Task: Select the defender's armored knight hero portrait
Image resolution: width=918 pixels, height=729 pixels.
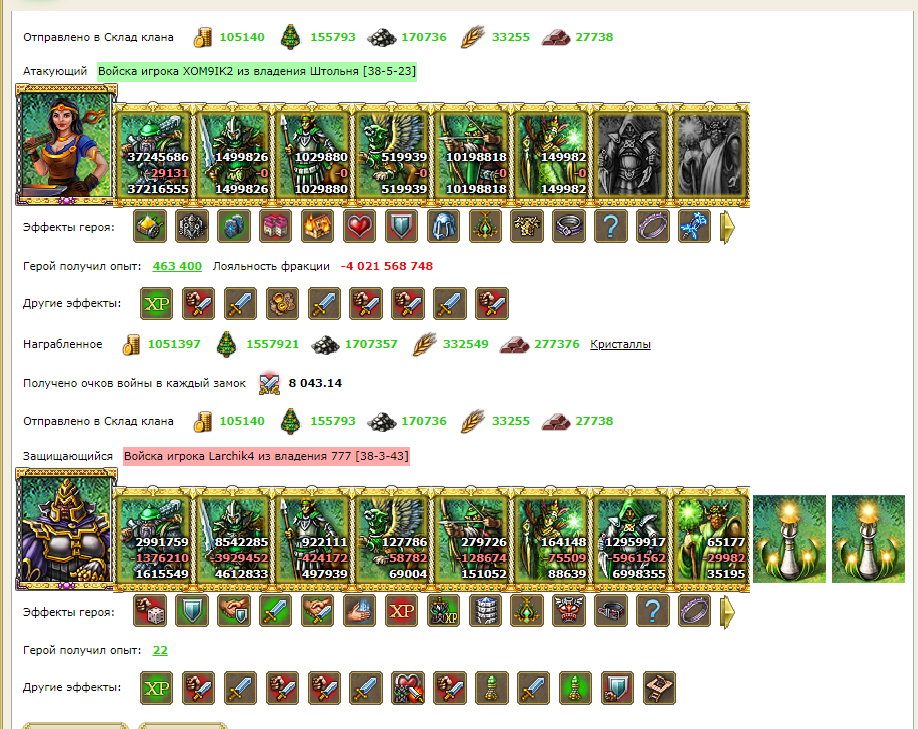Action: click(x=66, y=529)
